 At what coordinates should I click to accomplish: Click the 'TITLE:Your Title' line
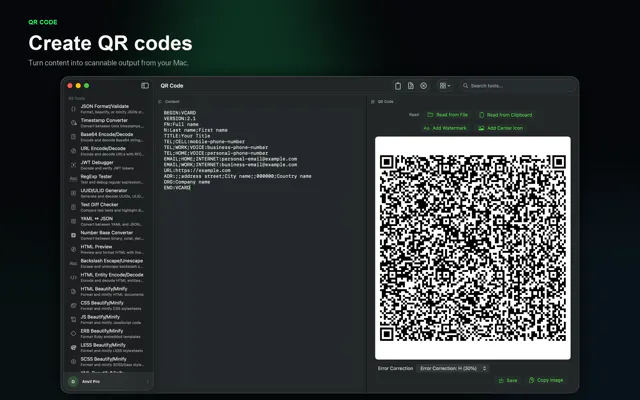click(187, 136)
